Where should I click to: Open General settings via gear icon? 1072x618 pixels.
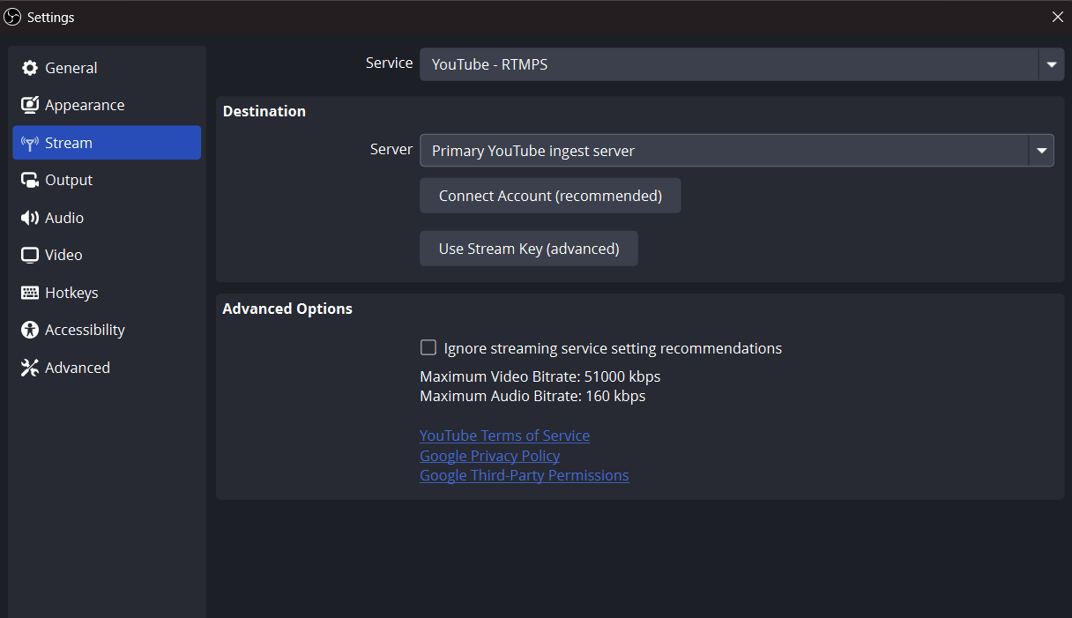(29, 67)
